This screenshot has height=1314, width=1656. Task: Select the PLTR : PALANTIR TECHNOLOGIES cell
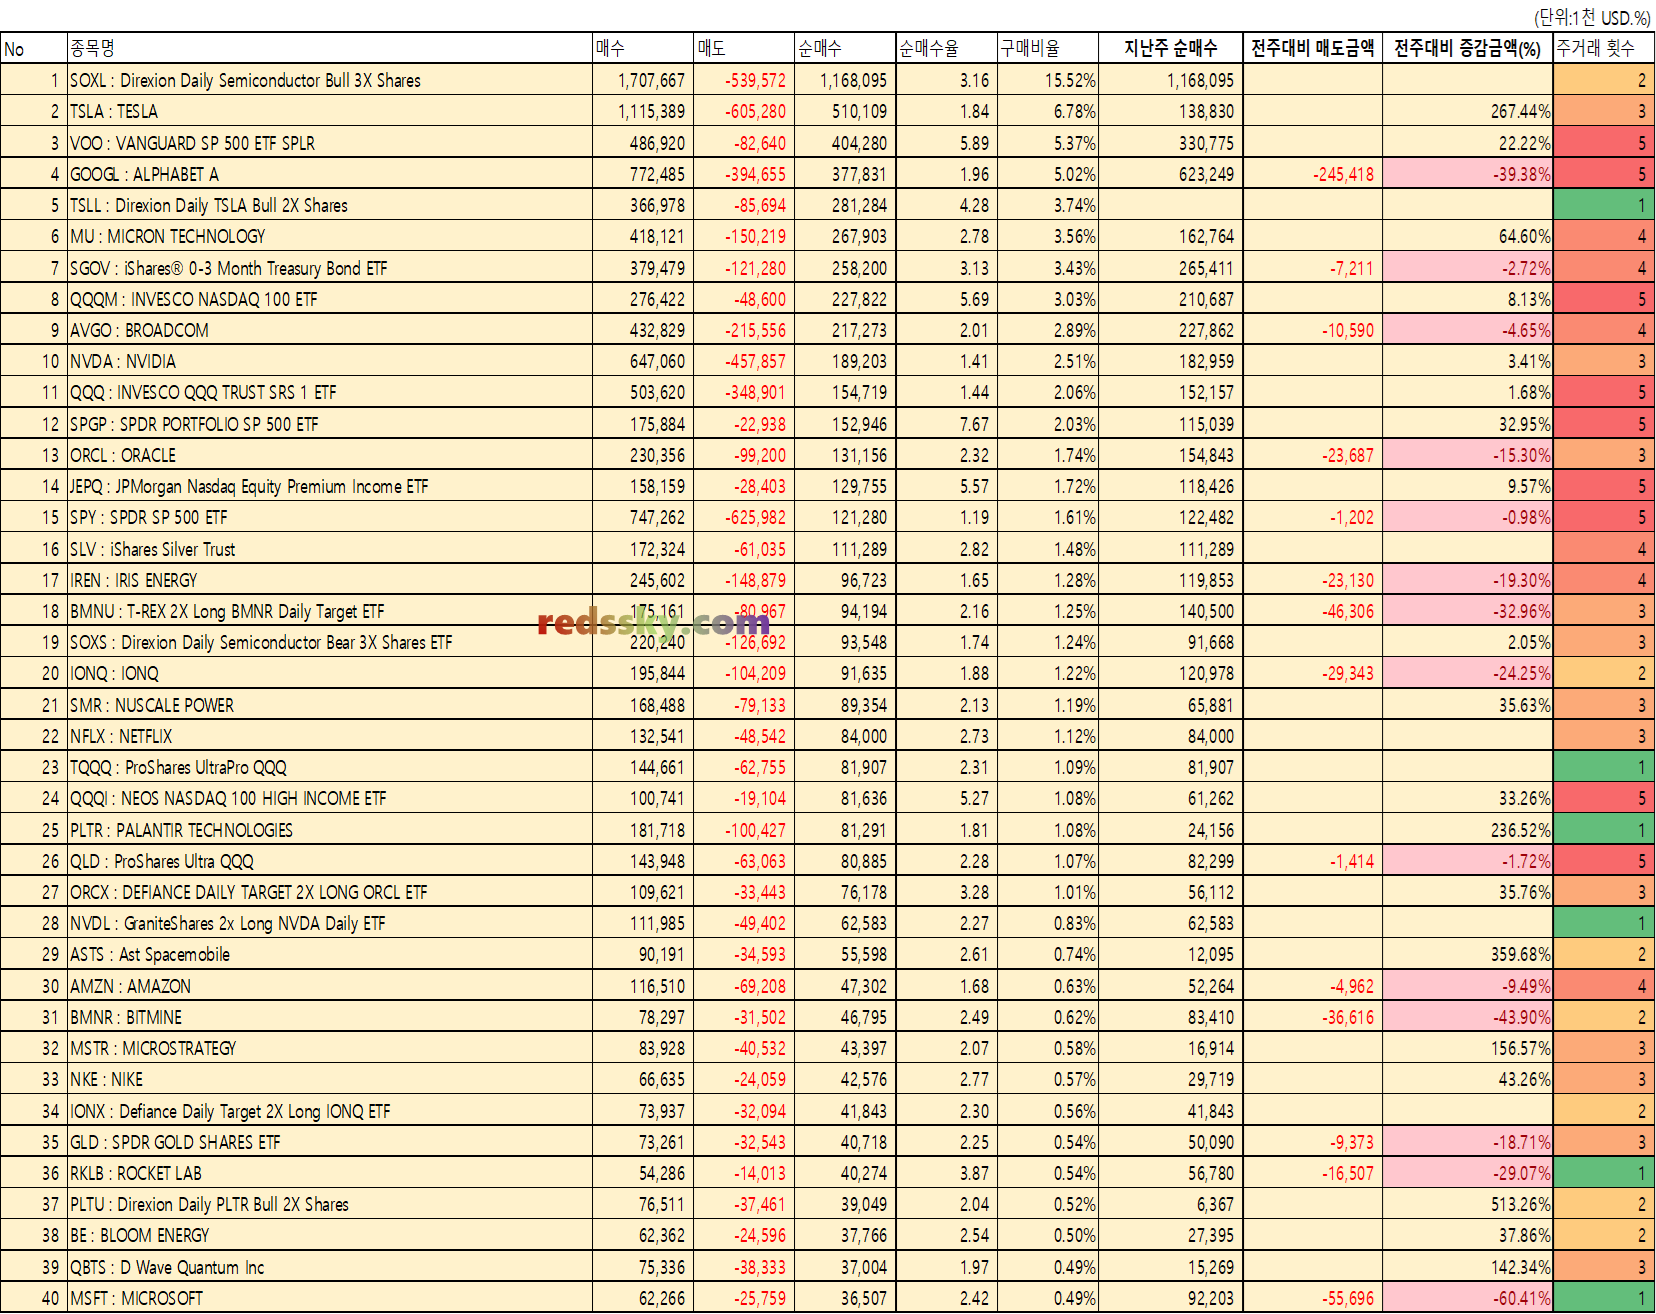click(x=330, y=830)
